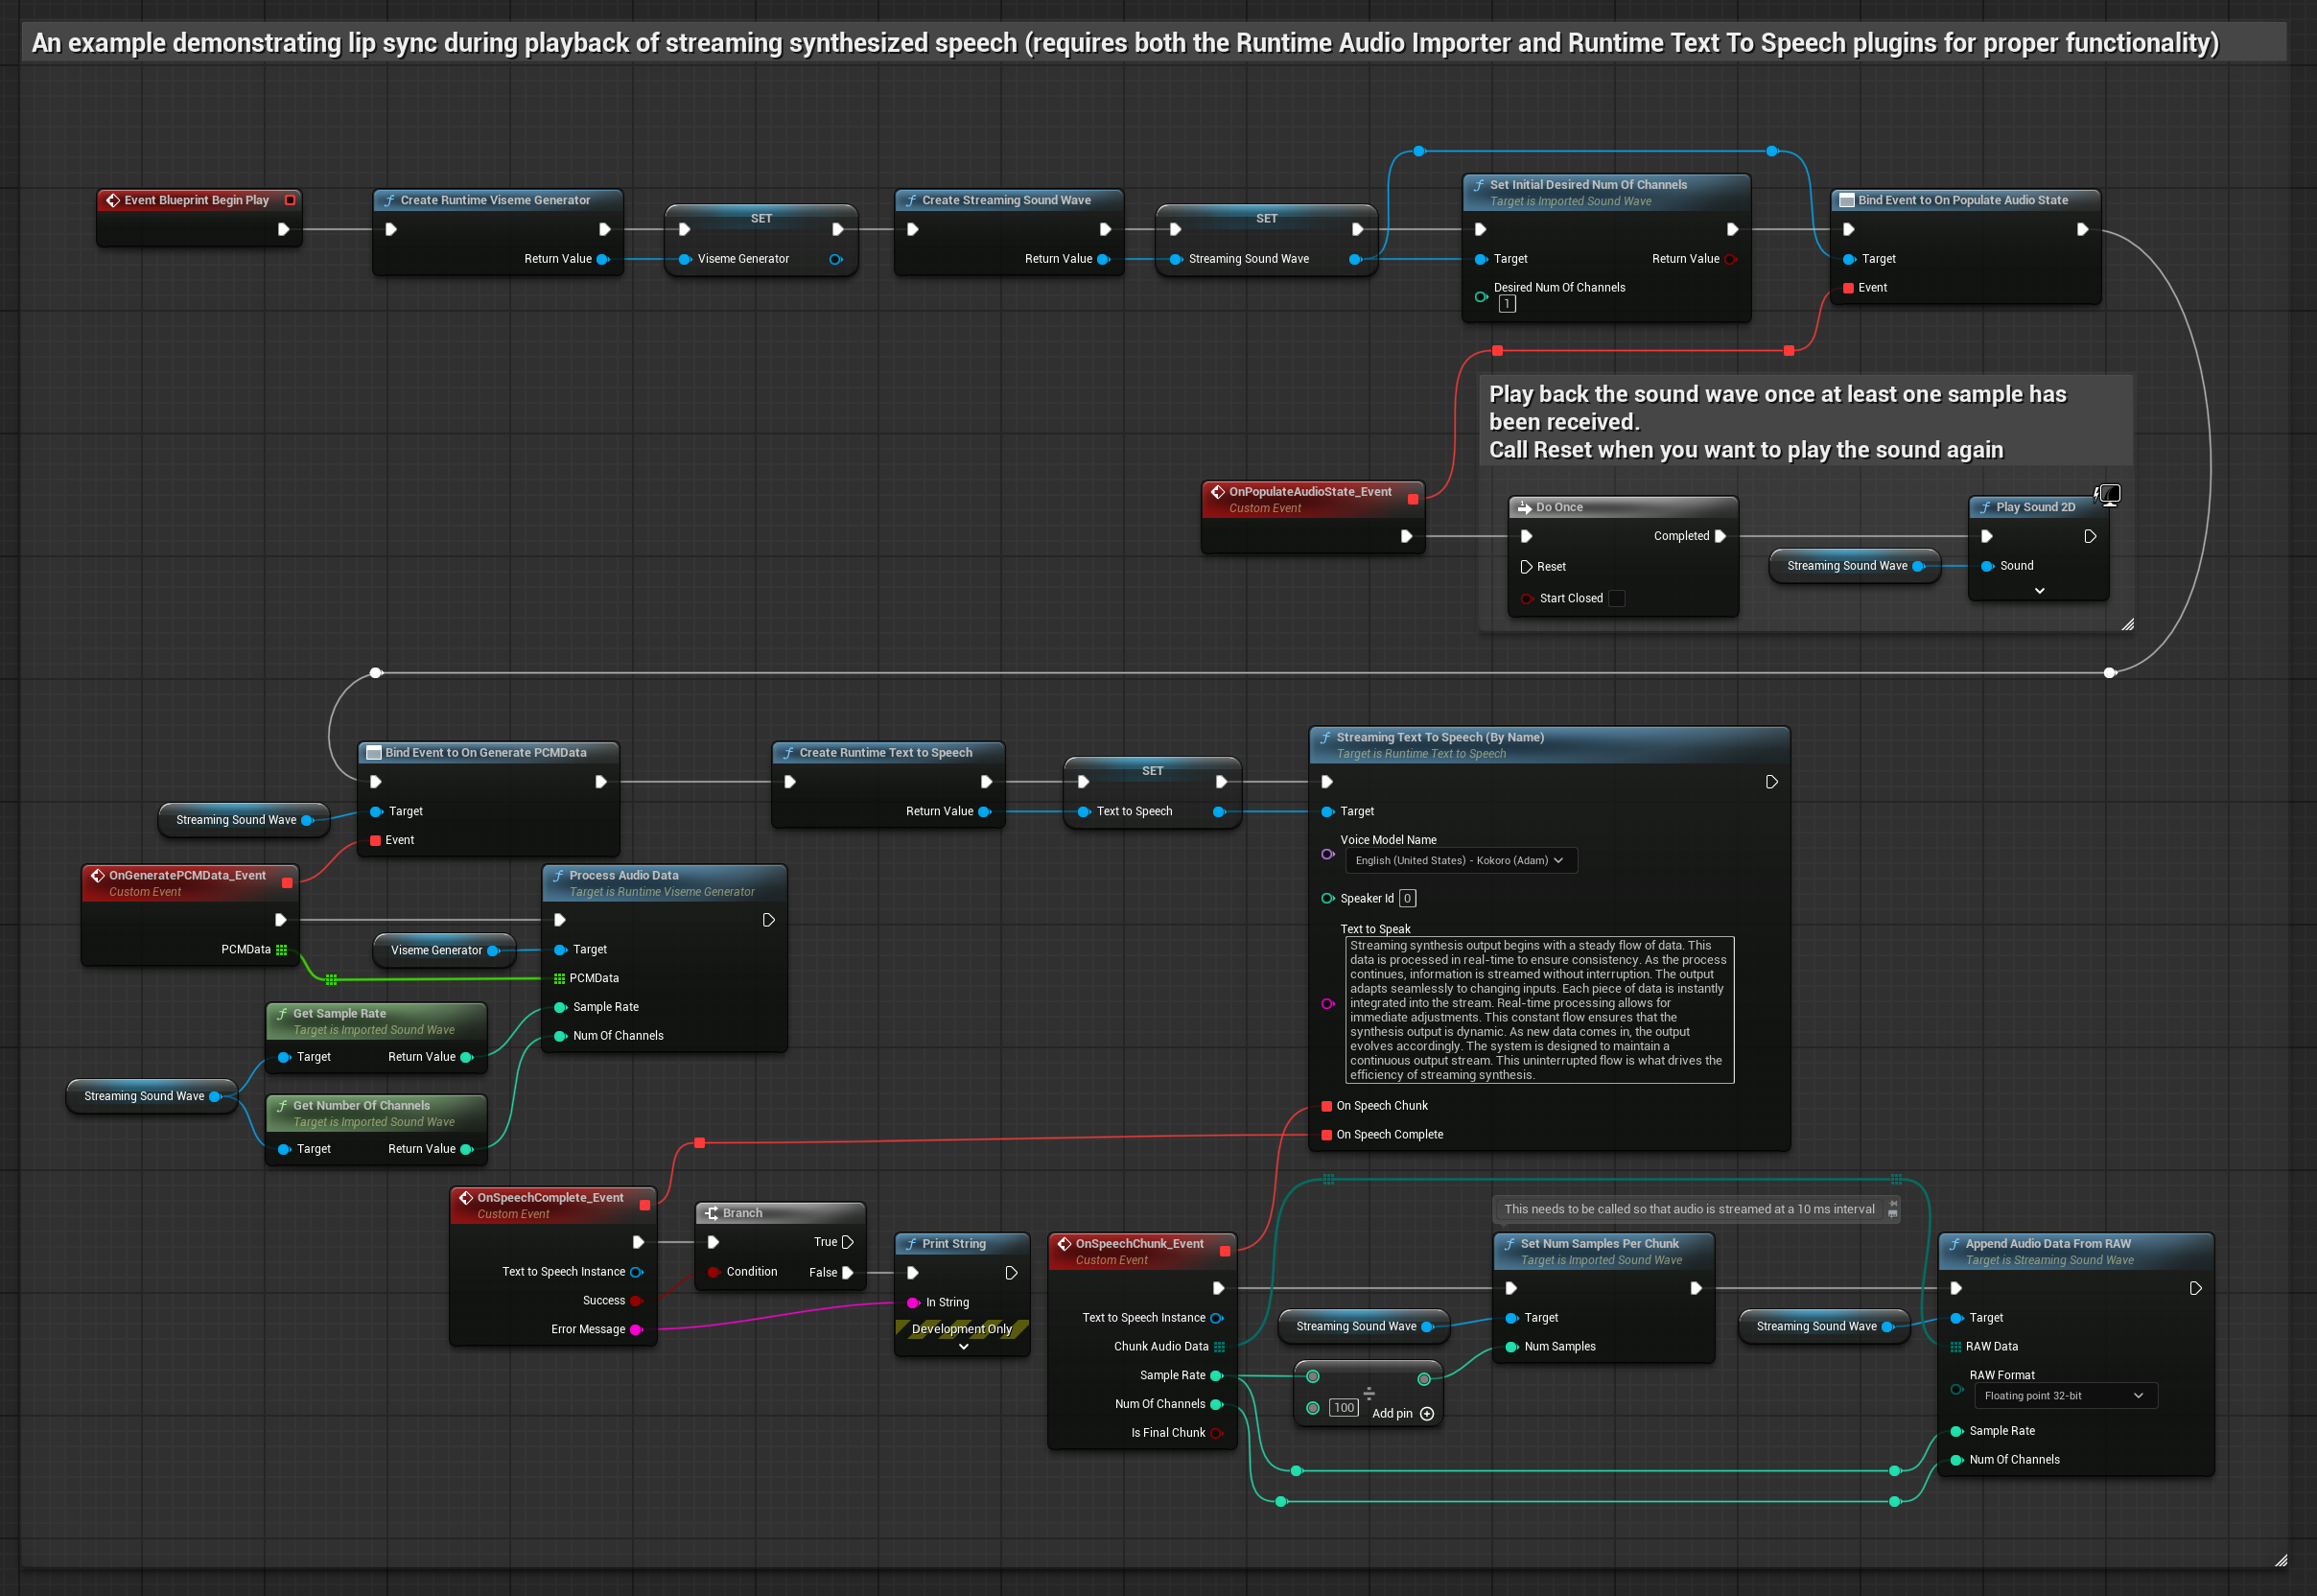Click the Desired Num Of Channels value field

click(x=1507, y=304)
